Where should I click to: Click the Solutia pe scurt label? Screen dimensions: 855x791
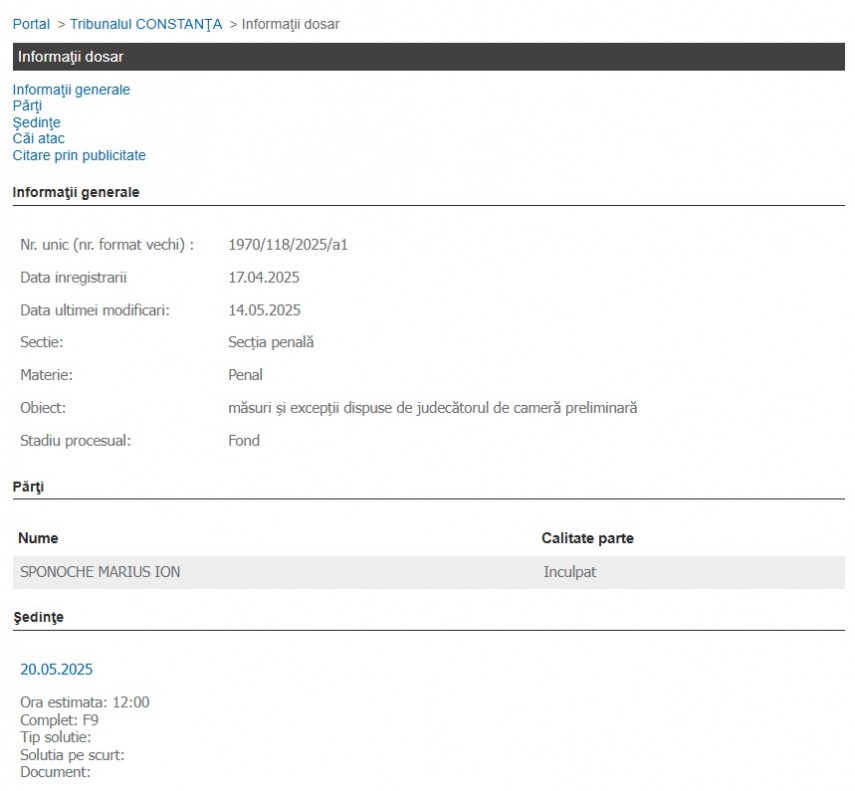(72, 755)
